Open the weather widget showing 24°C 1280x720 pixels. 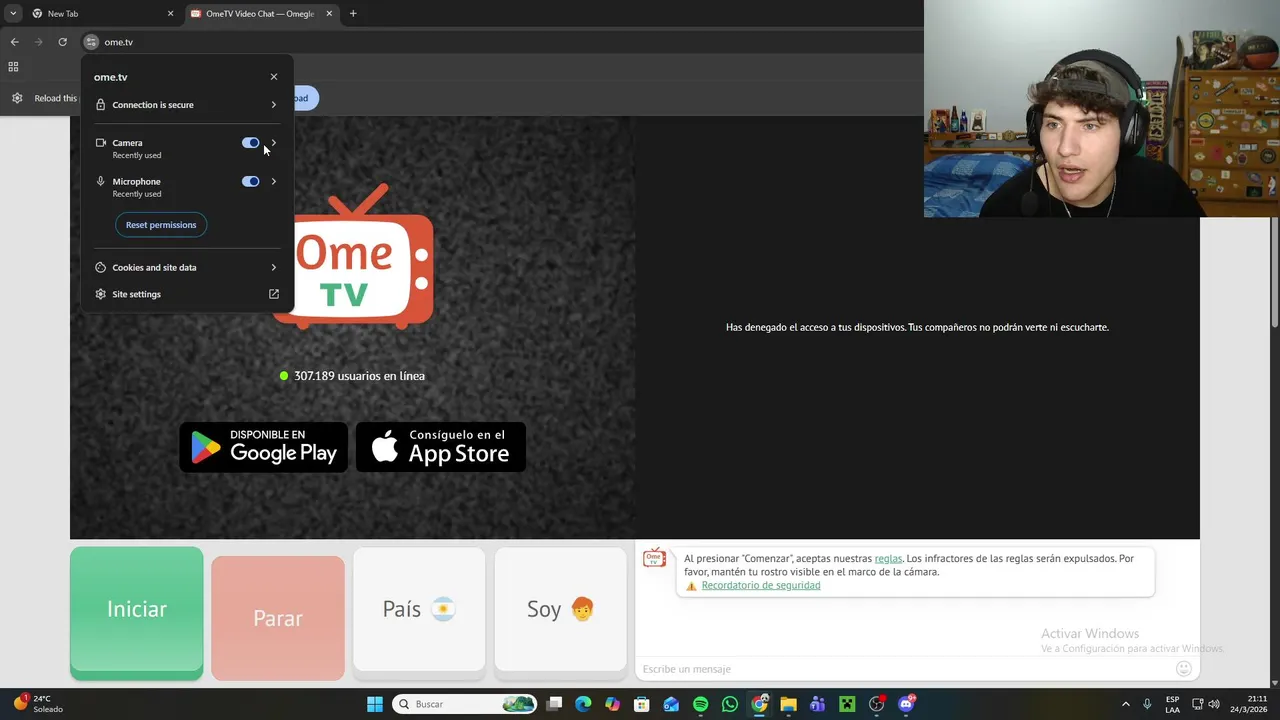[x=38, y=704]
